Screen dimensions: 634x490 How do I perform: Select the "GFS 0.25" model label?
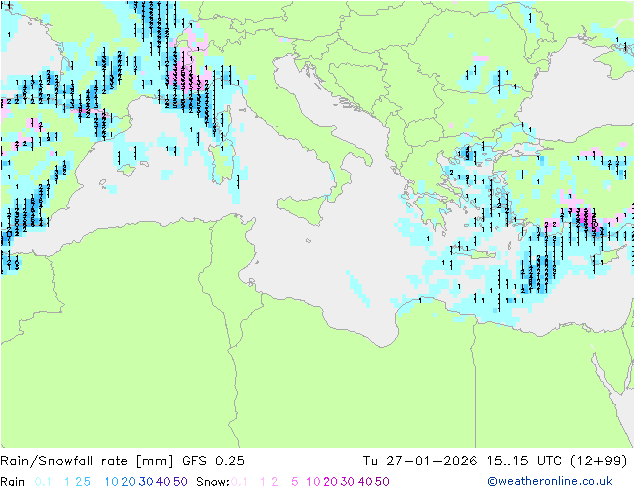point(213,461)
